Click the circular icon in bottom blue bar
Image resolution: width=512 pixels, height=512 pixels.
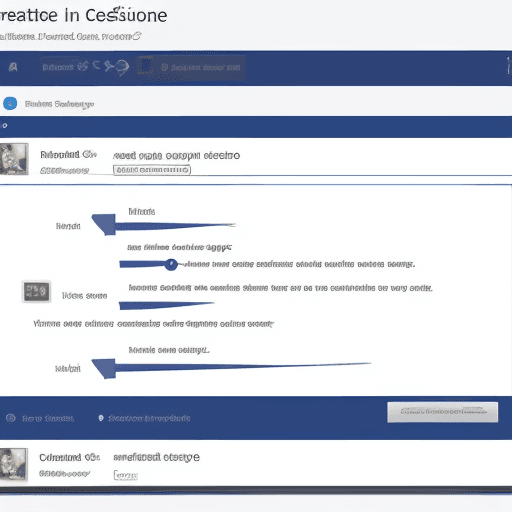[x=11, y=418]
